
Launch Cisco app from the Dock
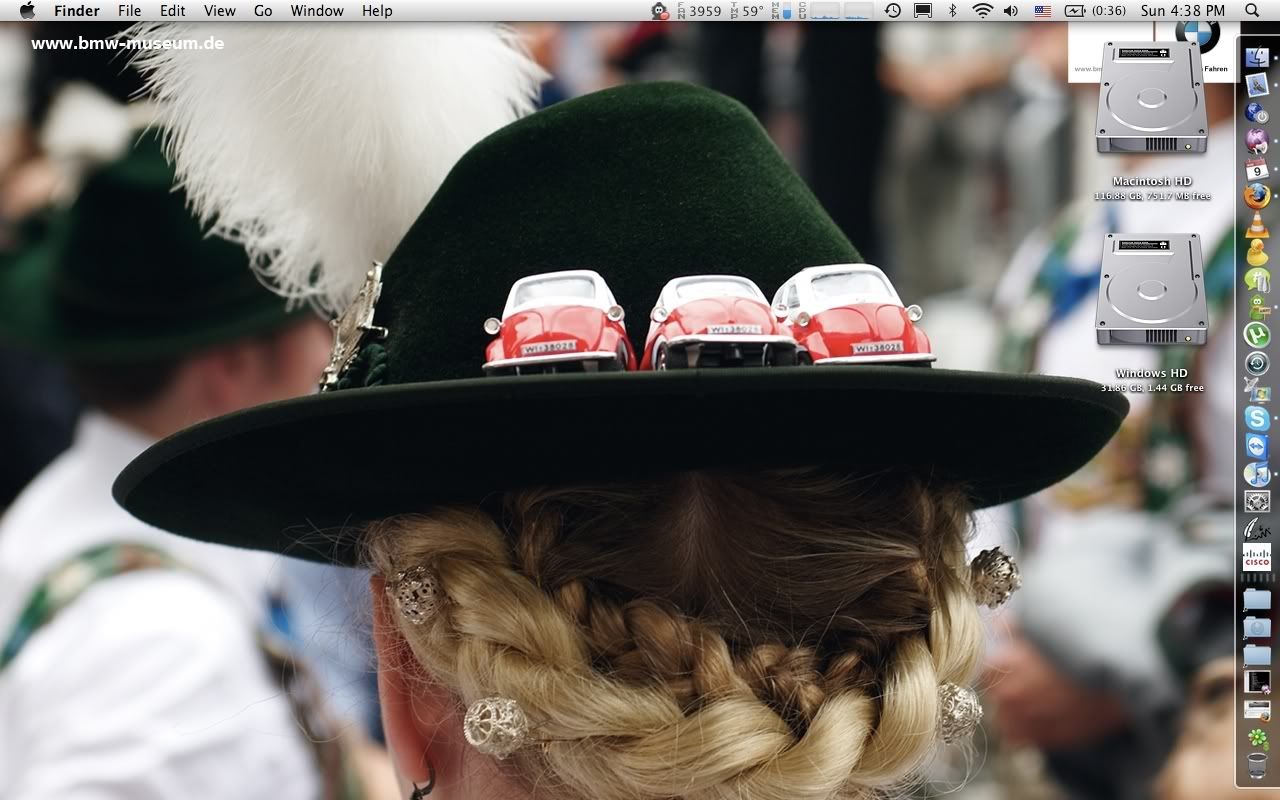[x=1257, y=558]
